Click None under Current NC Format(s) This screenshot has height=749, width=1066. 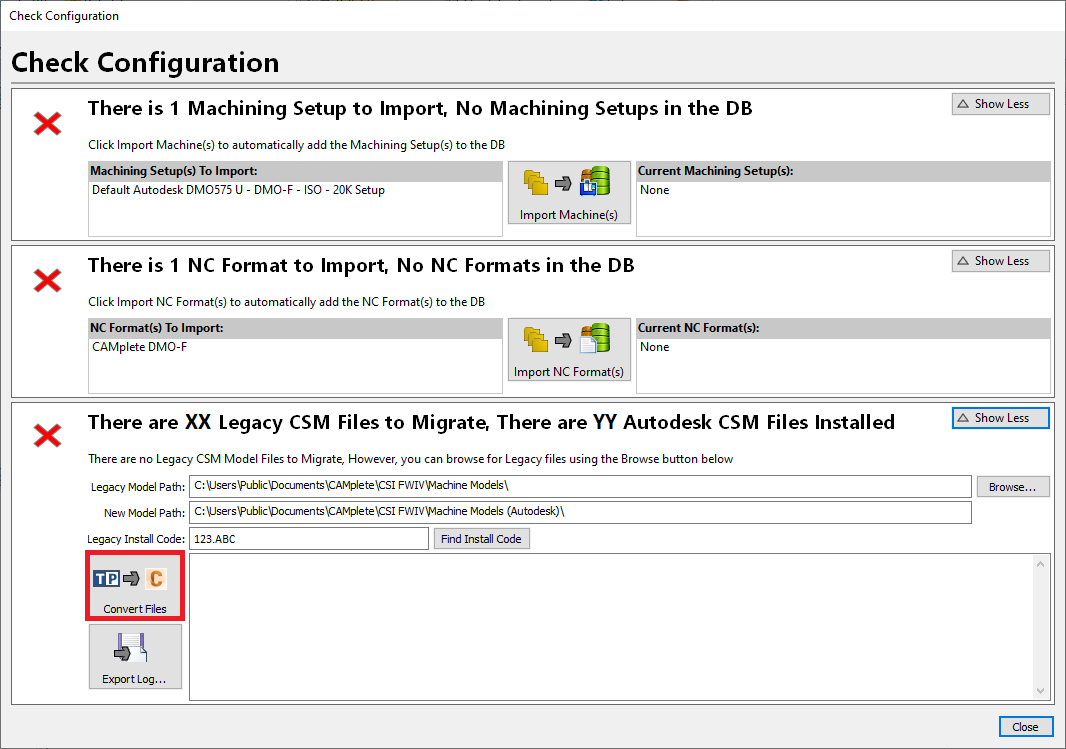click(655, 347)
